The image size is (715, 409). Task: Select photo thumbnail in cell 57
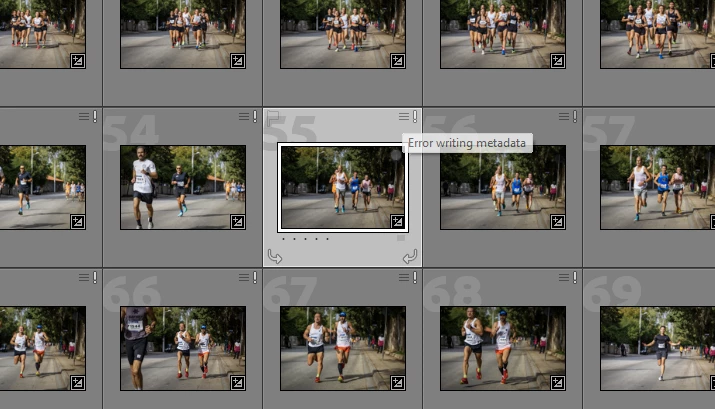tap(658, 187)
